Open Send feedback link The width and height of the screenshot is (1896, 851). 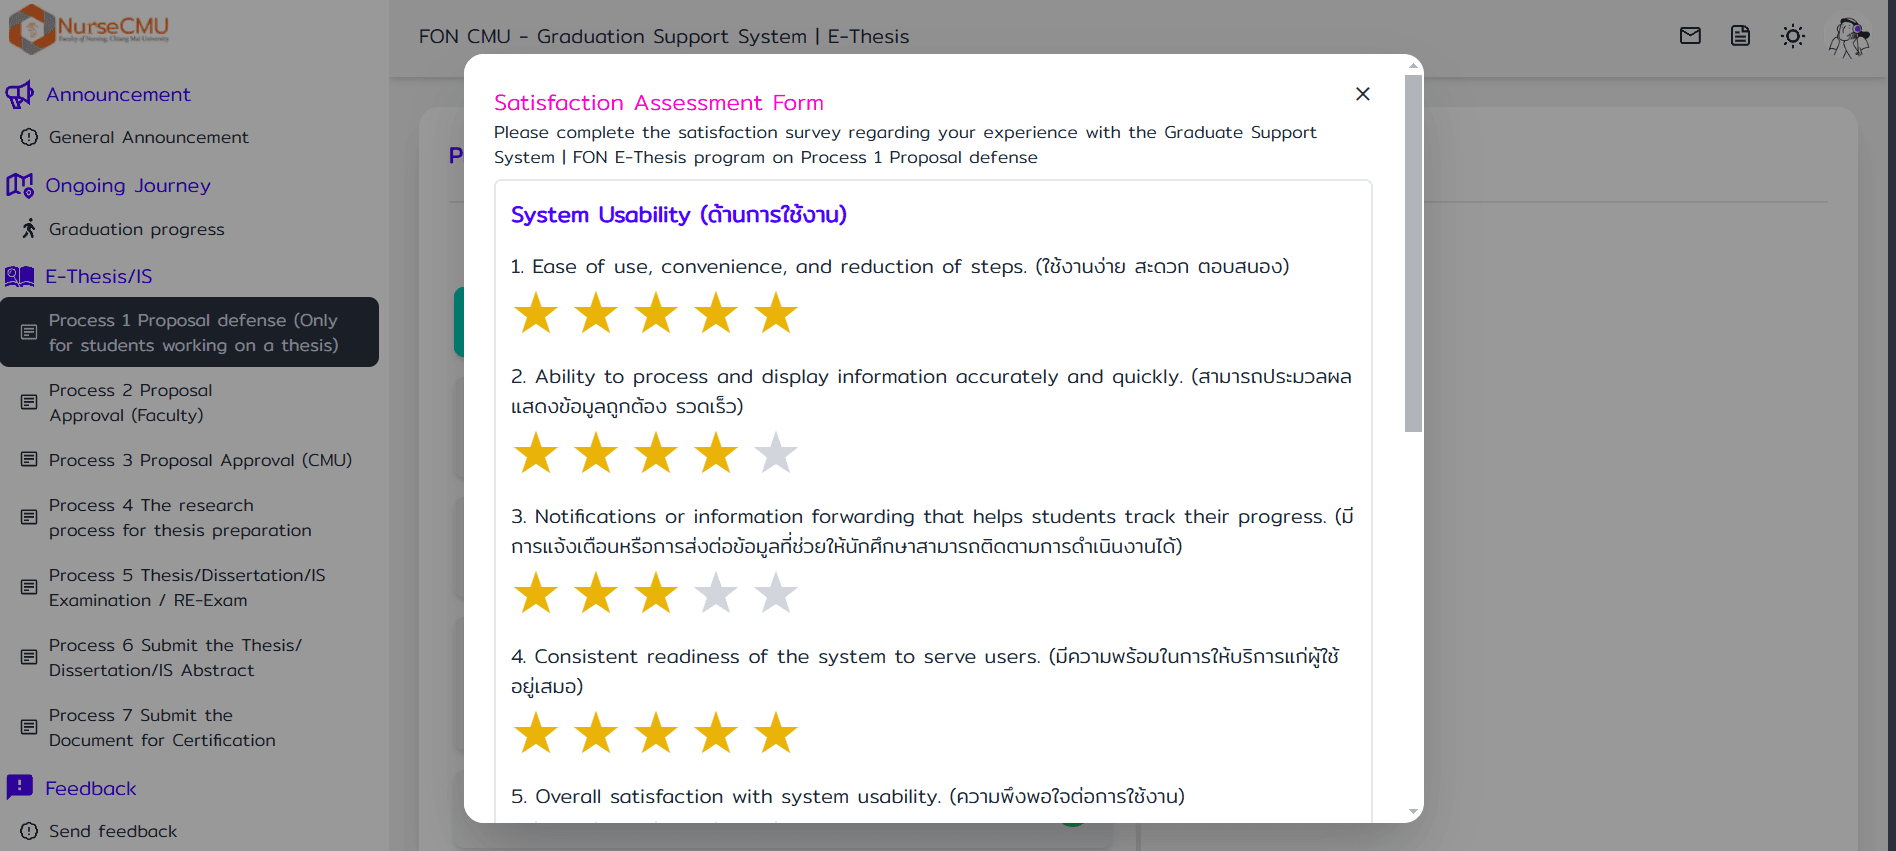(112, 831)
